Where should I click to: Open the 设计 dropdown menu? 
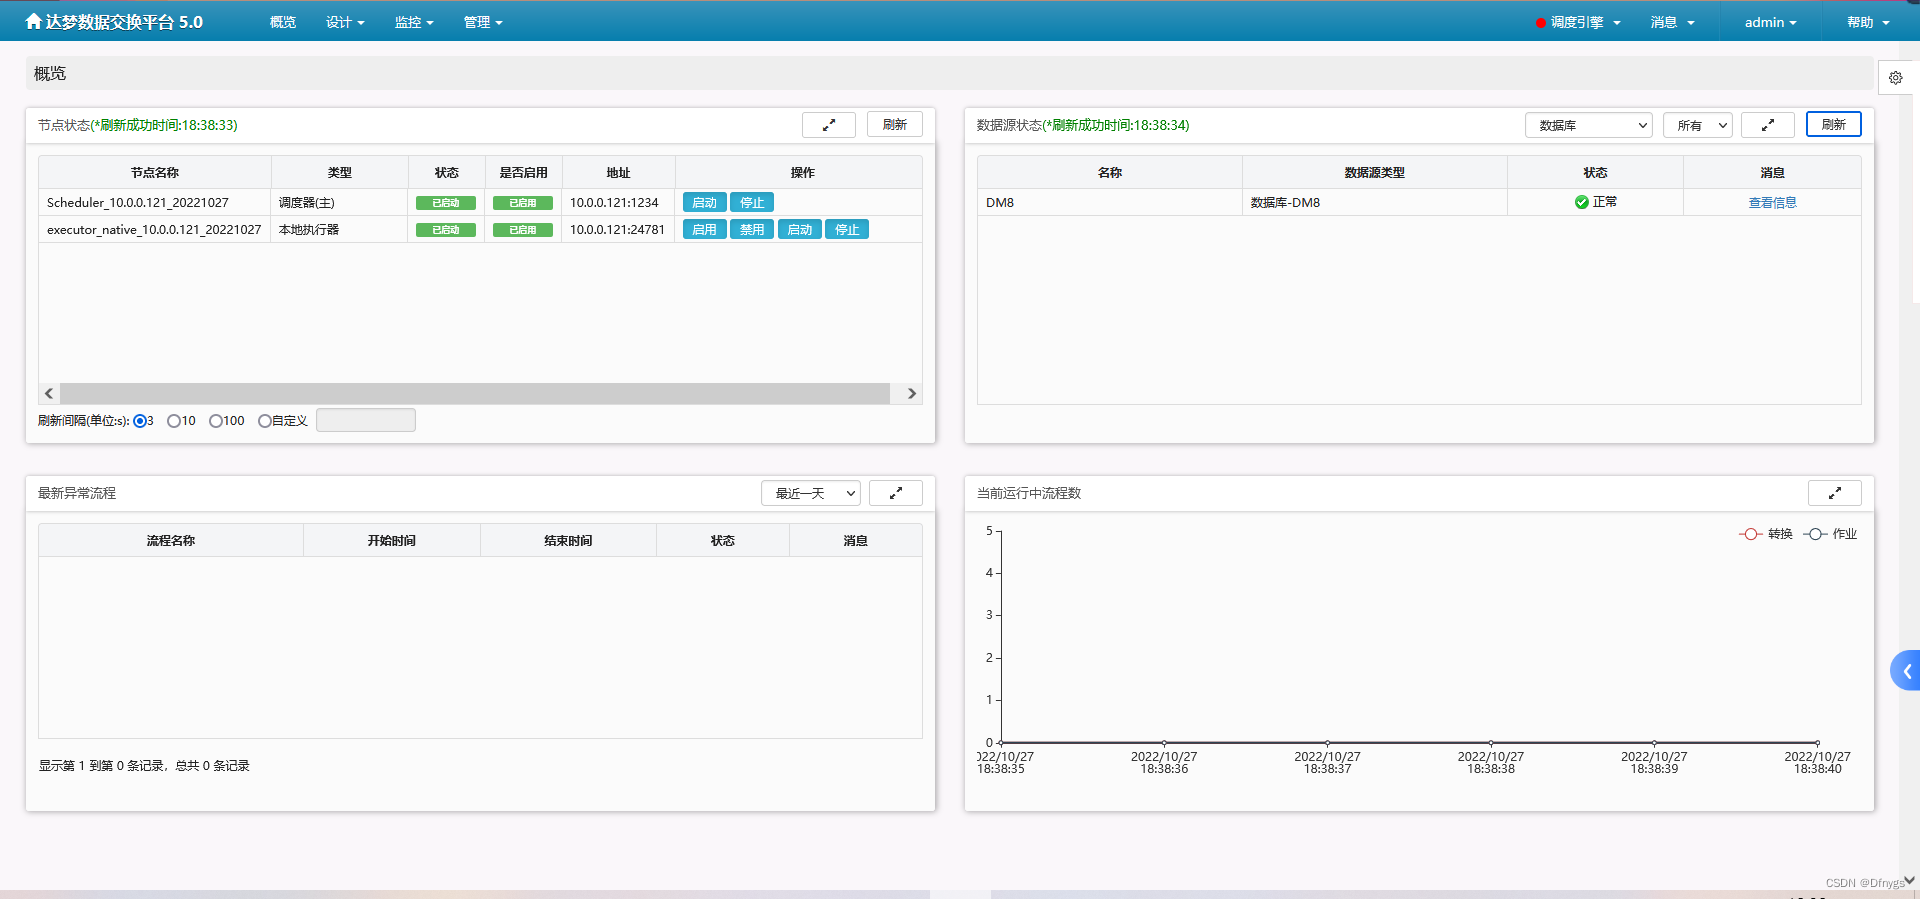pos(345,22)
